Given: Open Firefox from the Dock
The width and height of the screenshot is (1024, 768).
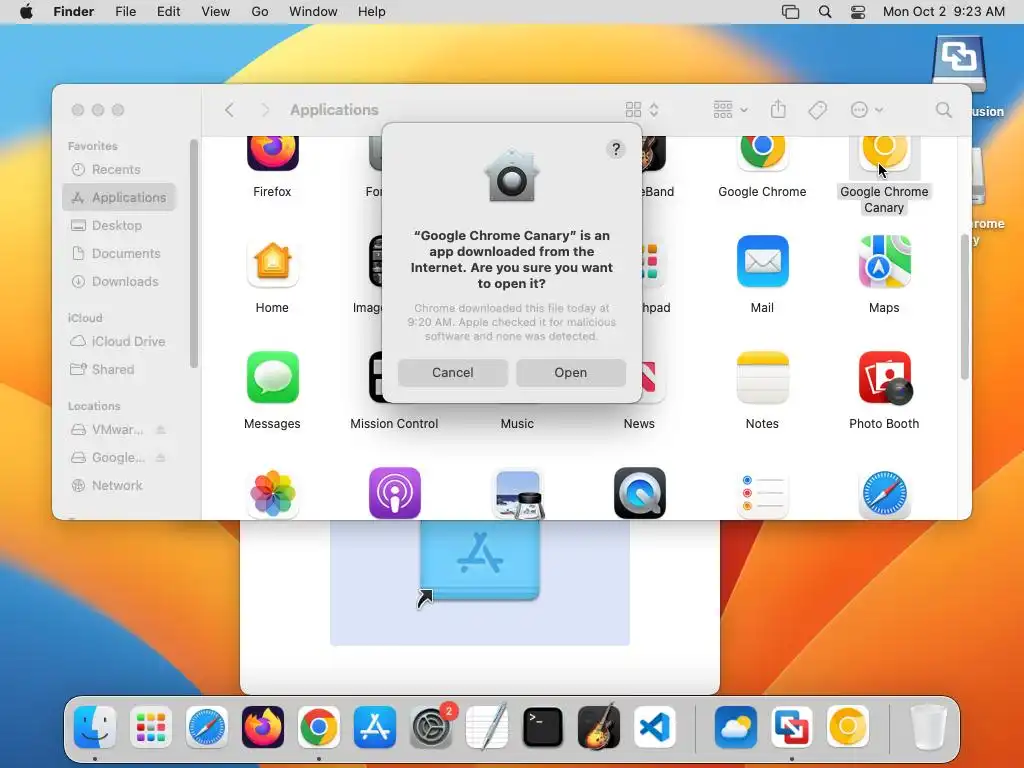Looking at the screenshot, I should (x=263, y=727).
